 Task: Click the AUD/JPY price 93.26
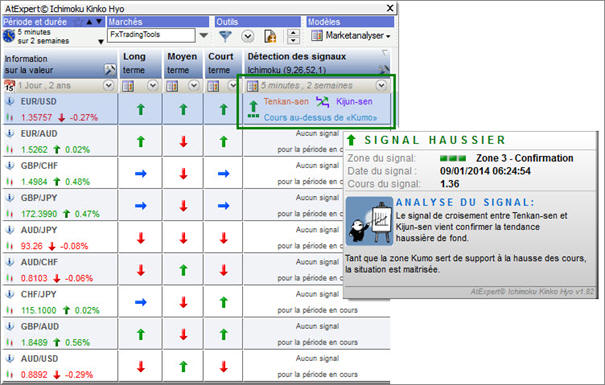click(x=32, y=246)
